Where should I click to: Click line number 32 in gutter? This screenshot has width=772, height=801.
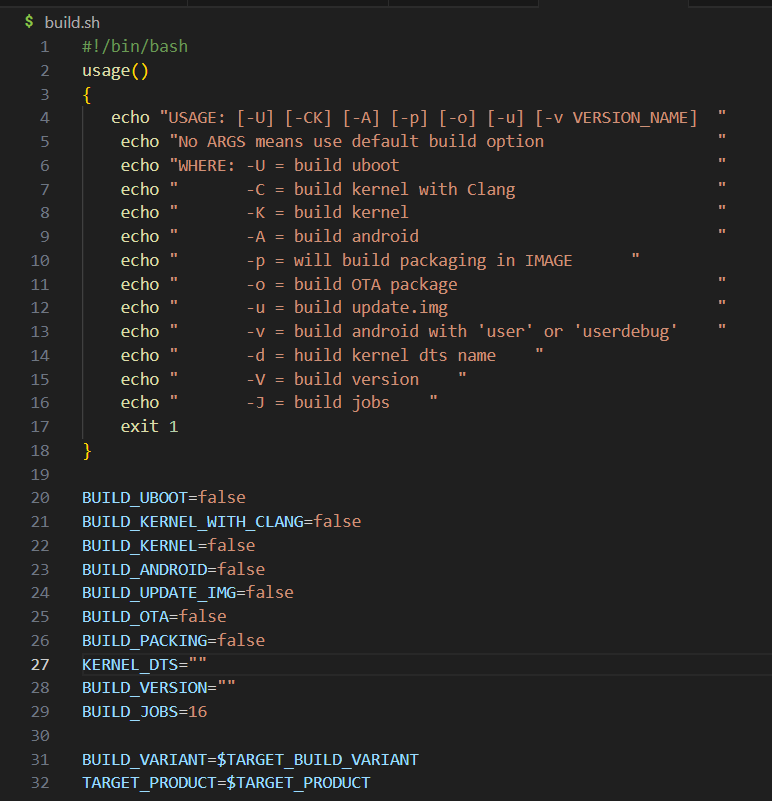[x=40, y=783]
